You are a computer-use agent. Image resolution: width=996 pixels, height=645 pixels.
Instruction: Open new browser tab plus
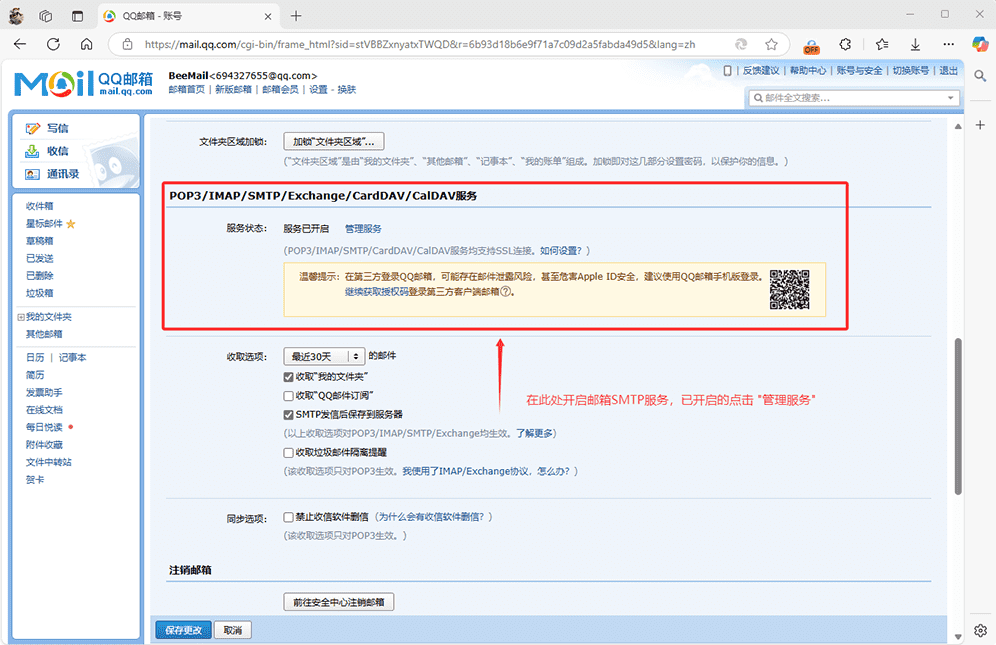coord(296,16)
